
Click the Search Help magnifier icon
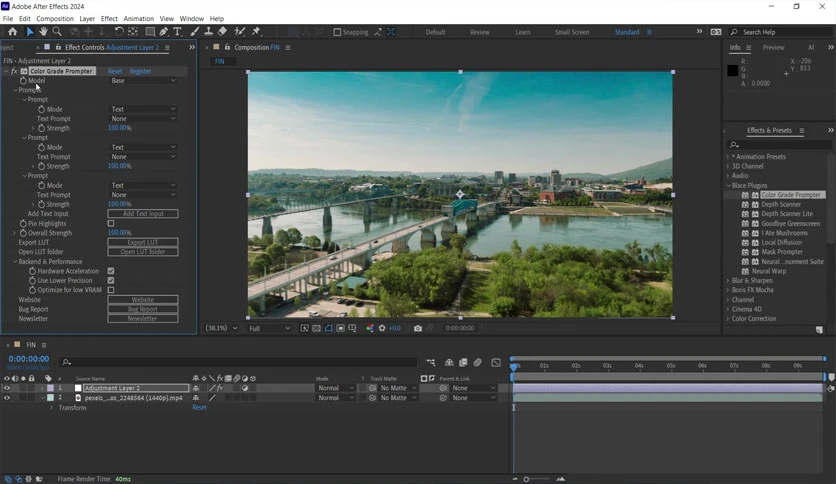click(734, 32)
